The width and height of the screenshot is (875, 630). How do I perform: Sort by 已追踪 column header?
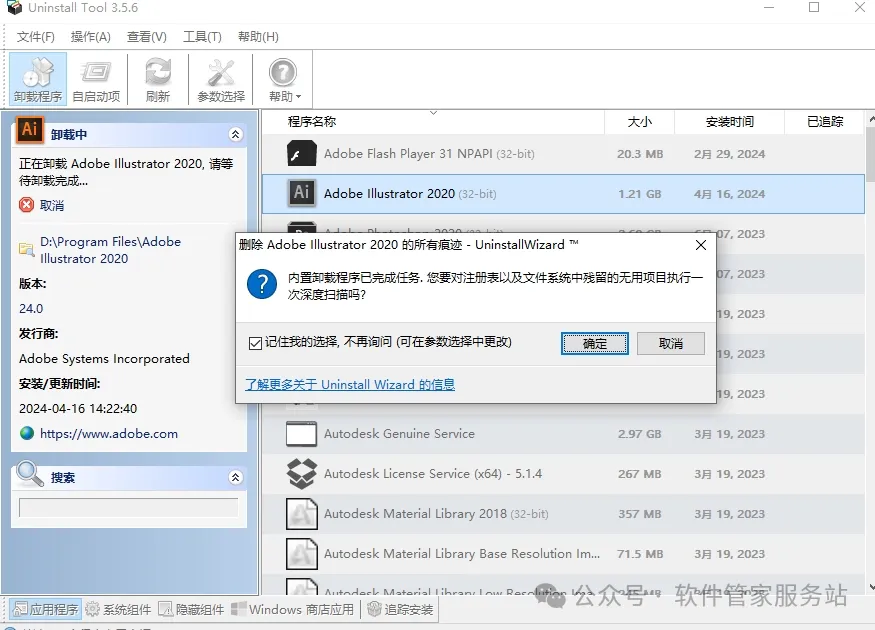coord(825,122)
